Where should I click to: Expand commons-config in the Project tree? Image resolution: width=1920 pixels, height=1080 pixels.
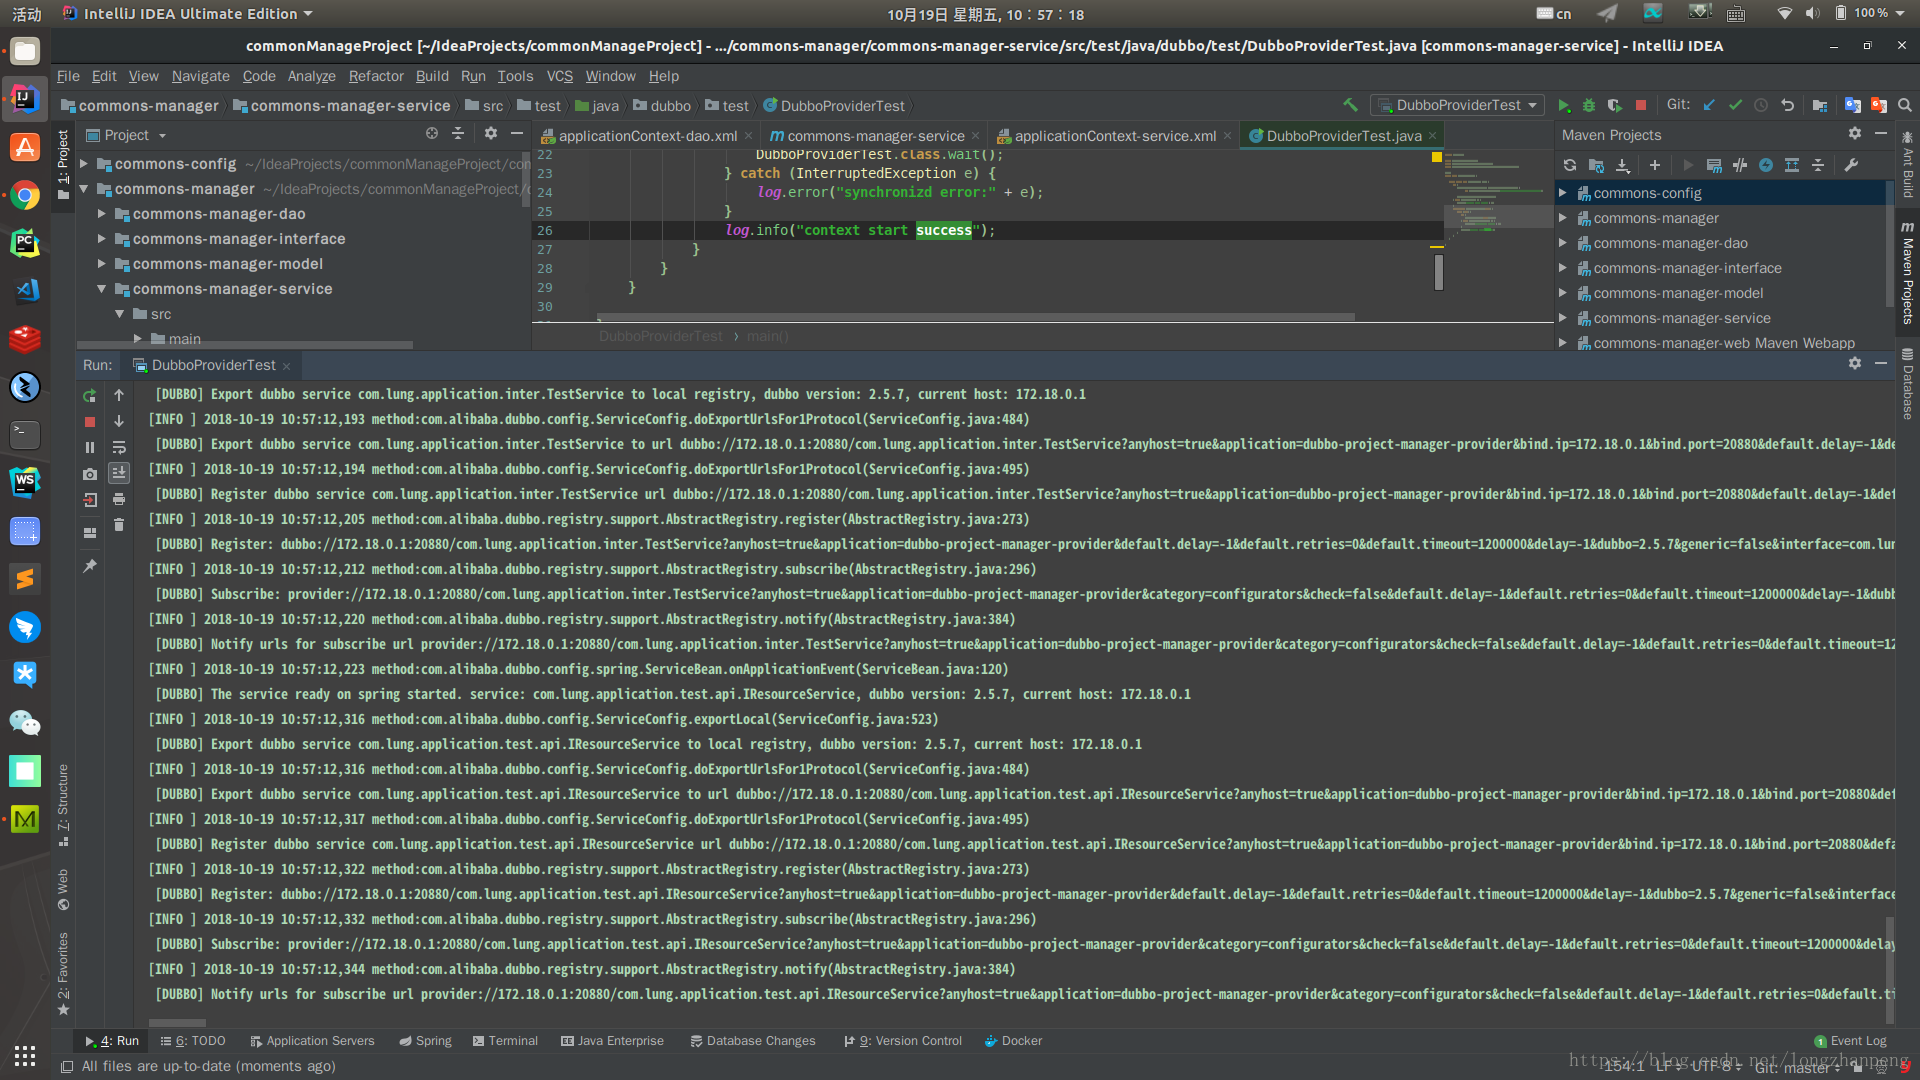point(85,163)
